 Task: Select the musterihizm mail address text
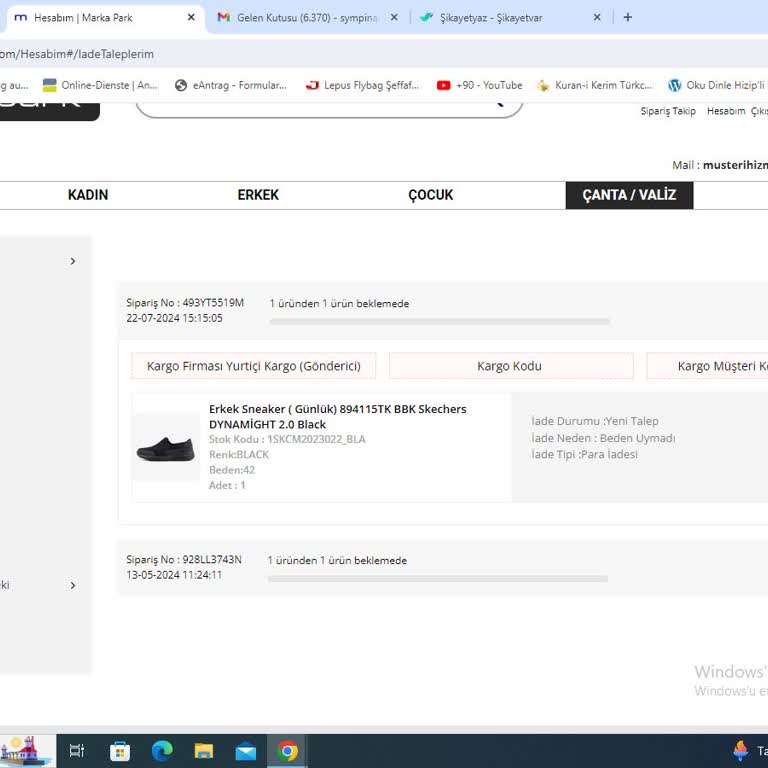[735, 165]
